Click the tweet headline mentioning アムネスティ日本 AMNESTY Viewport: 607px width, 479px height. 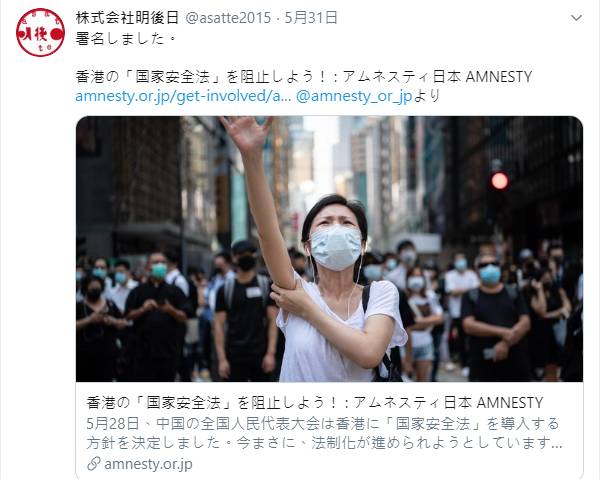click(x=304, y=77)
